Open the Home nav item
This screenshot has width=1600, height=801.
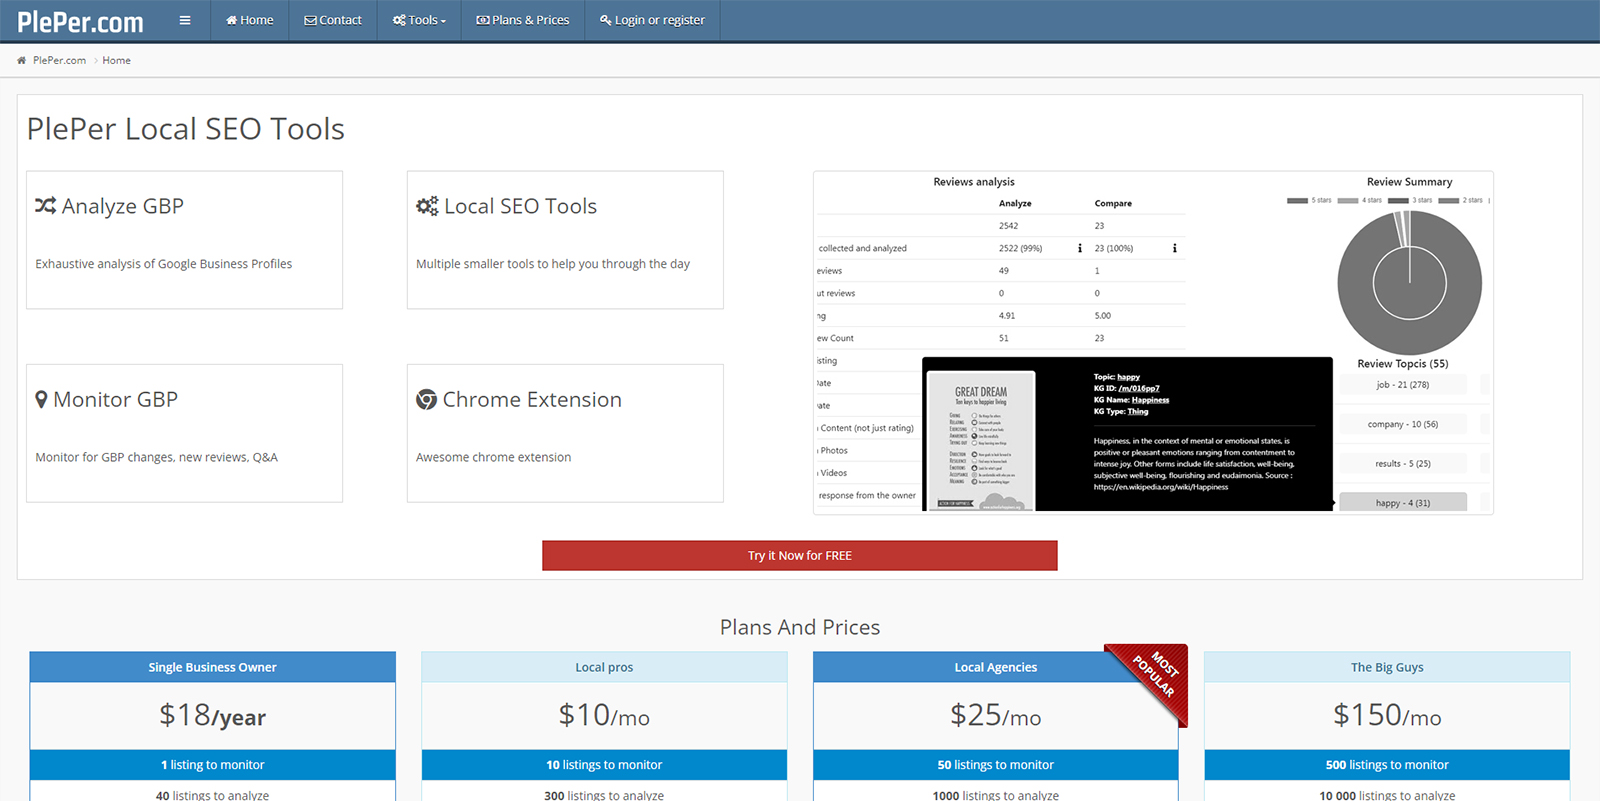point(250,20)
